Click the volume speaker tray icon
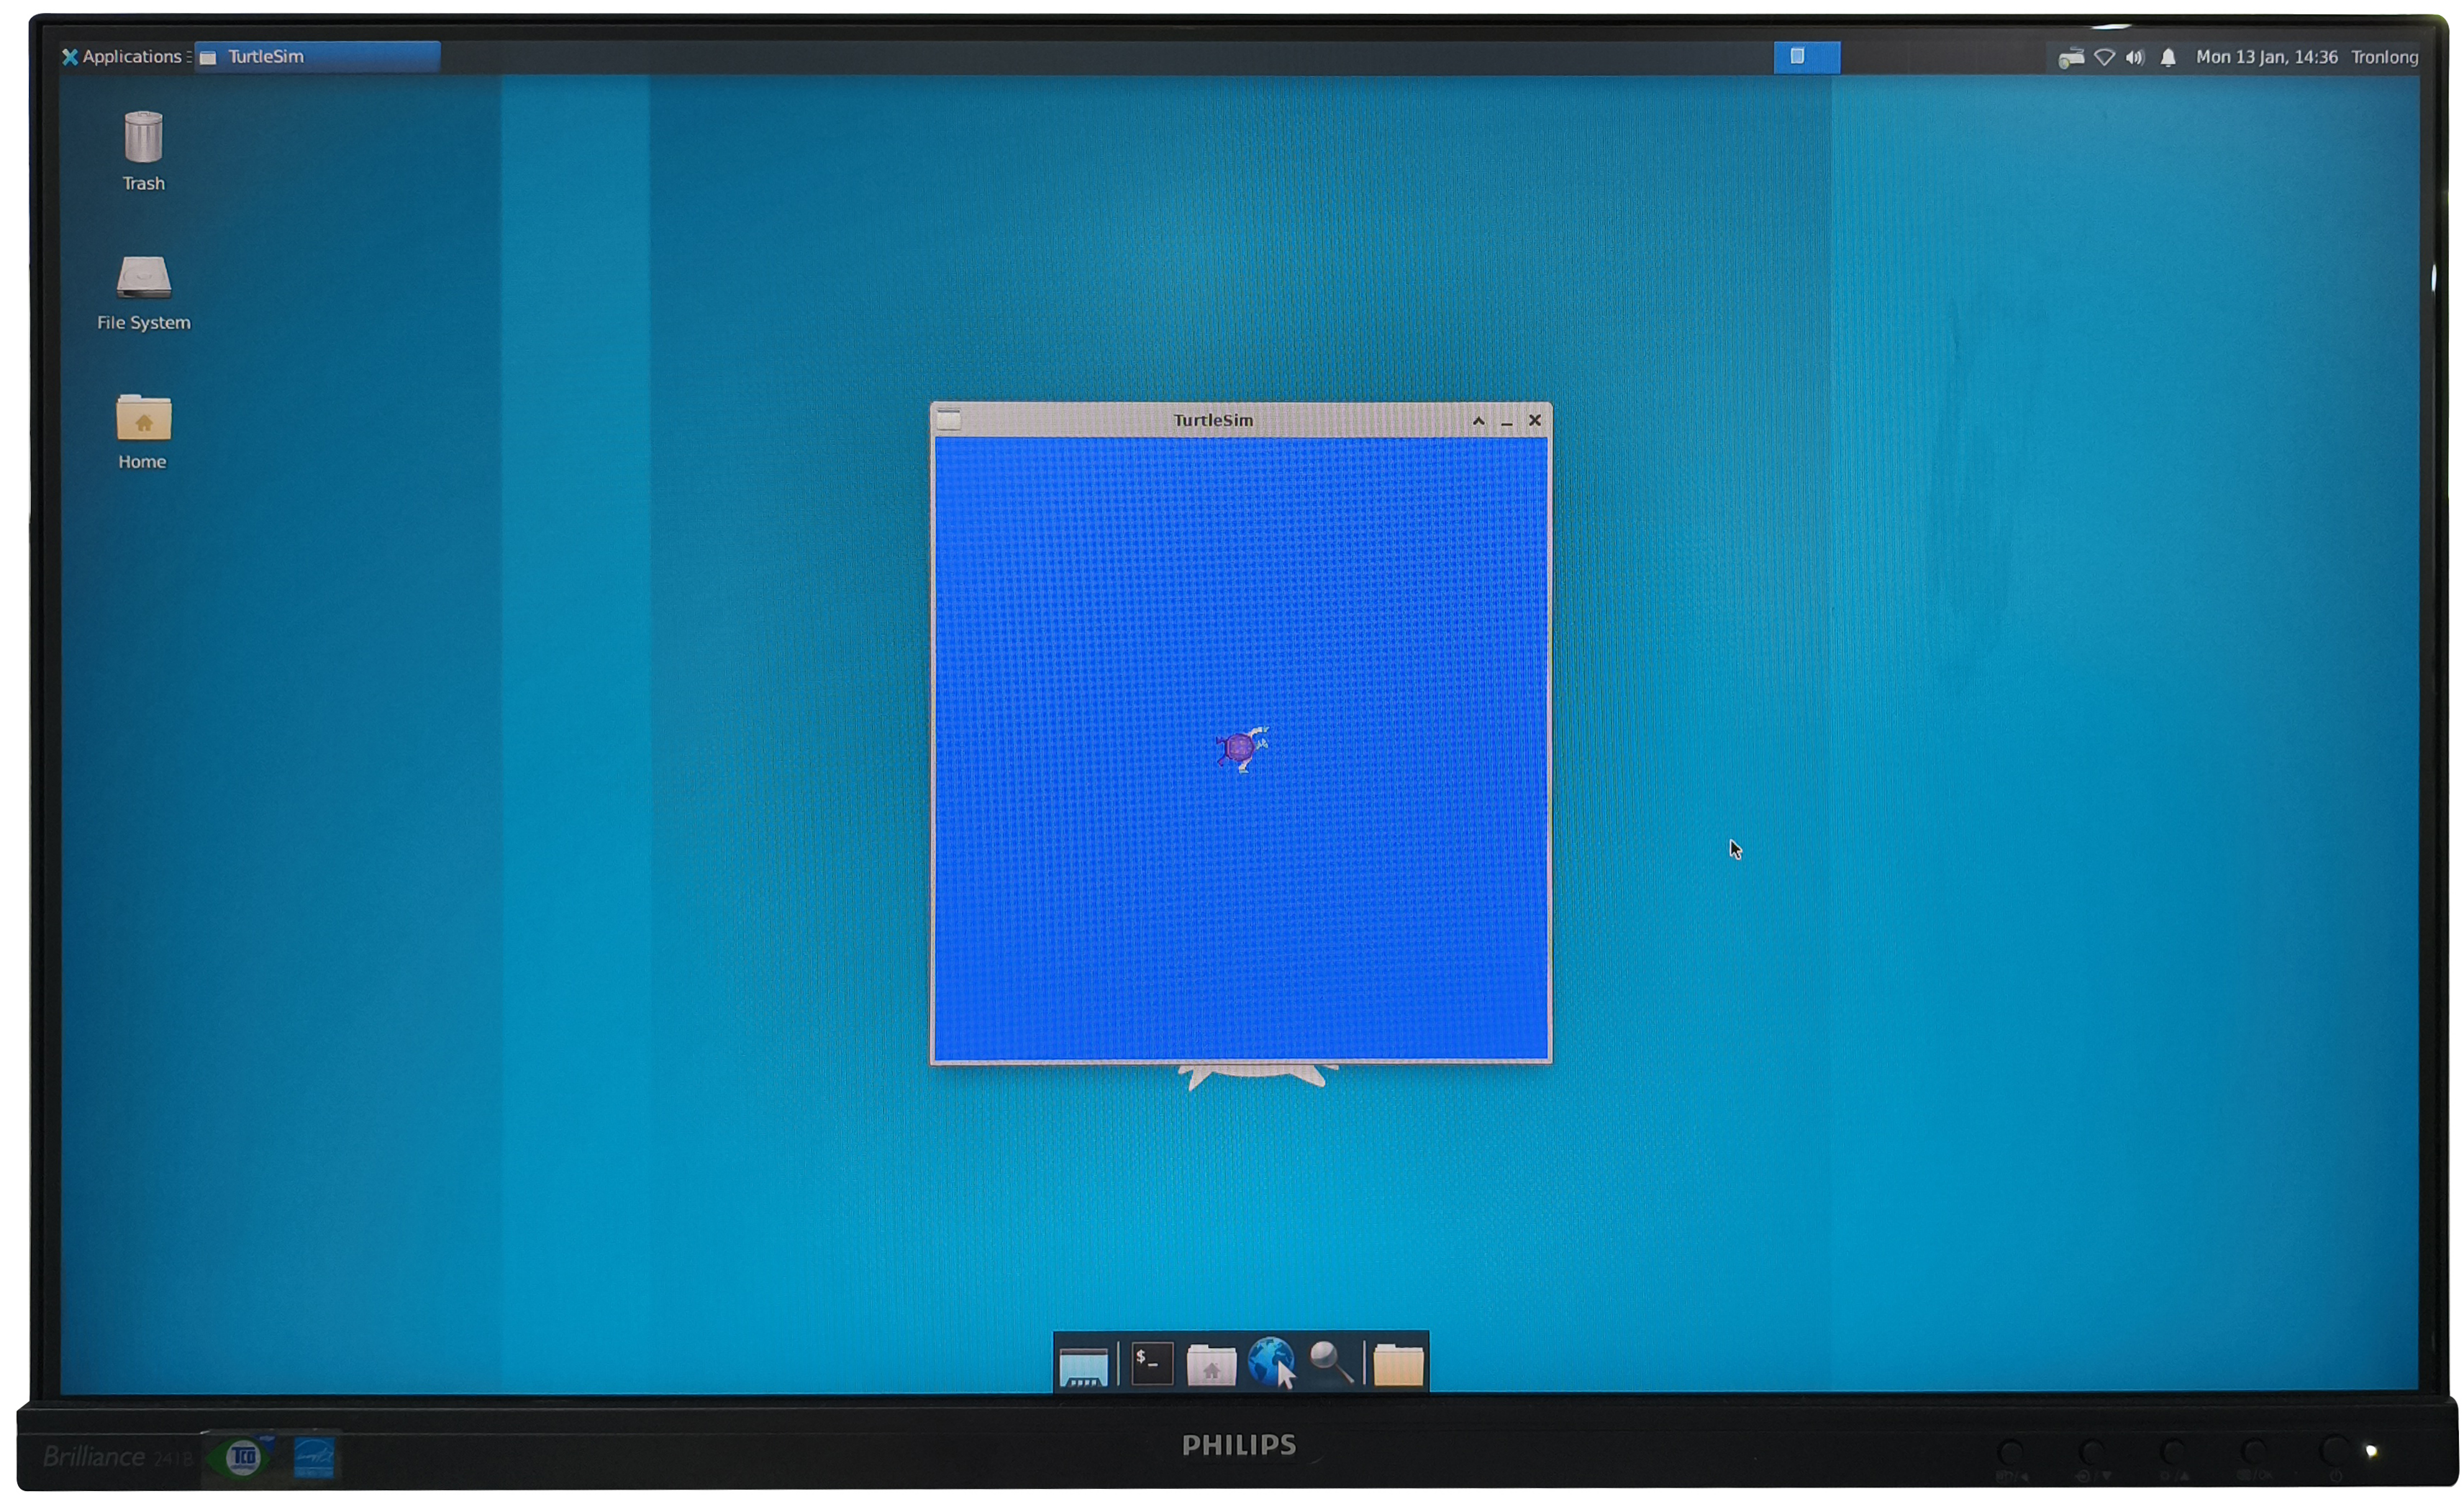 coord(2134,58)
